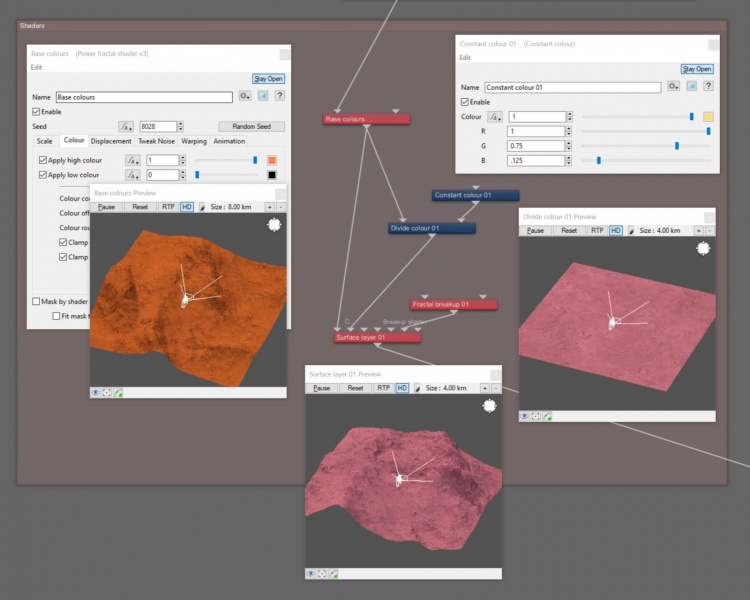Click frame-all icon in Surface layer Preview footer
Viewport: 750px width, 600px height.
tap(322, 574)
